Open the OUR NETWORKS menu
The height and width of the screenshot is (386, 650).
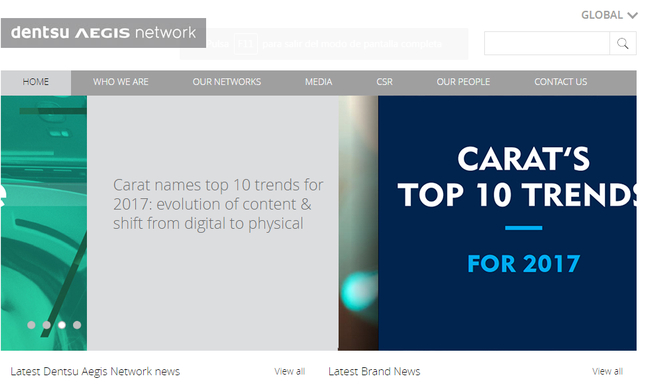point(227,82)
